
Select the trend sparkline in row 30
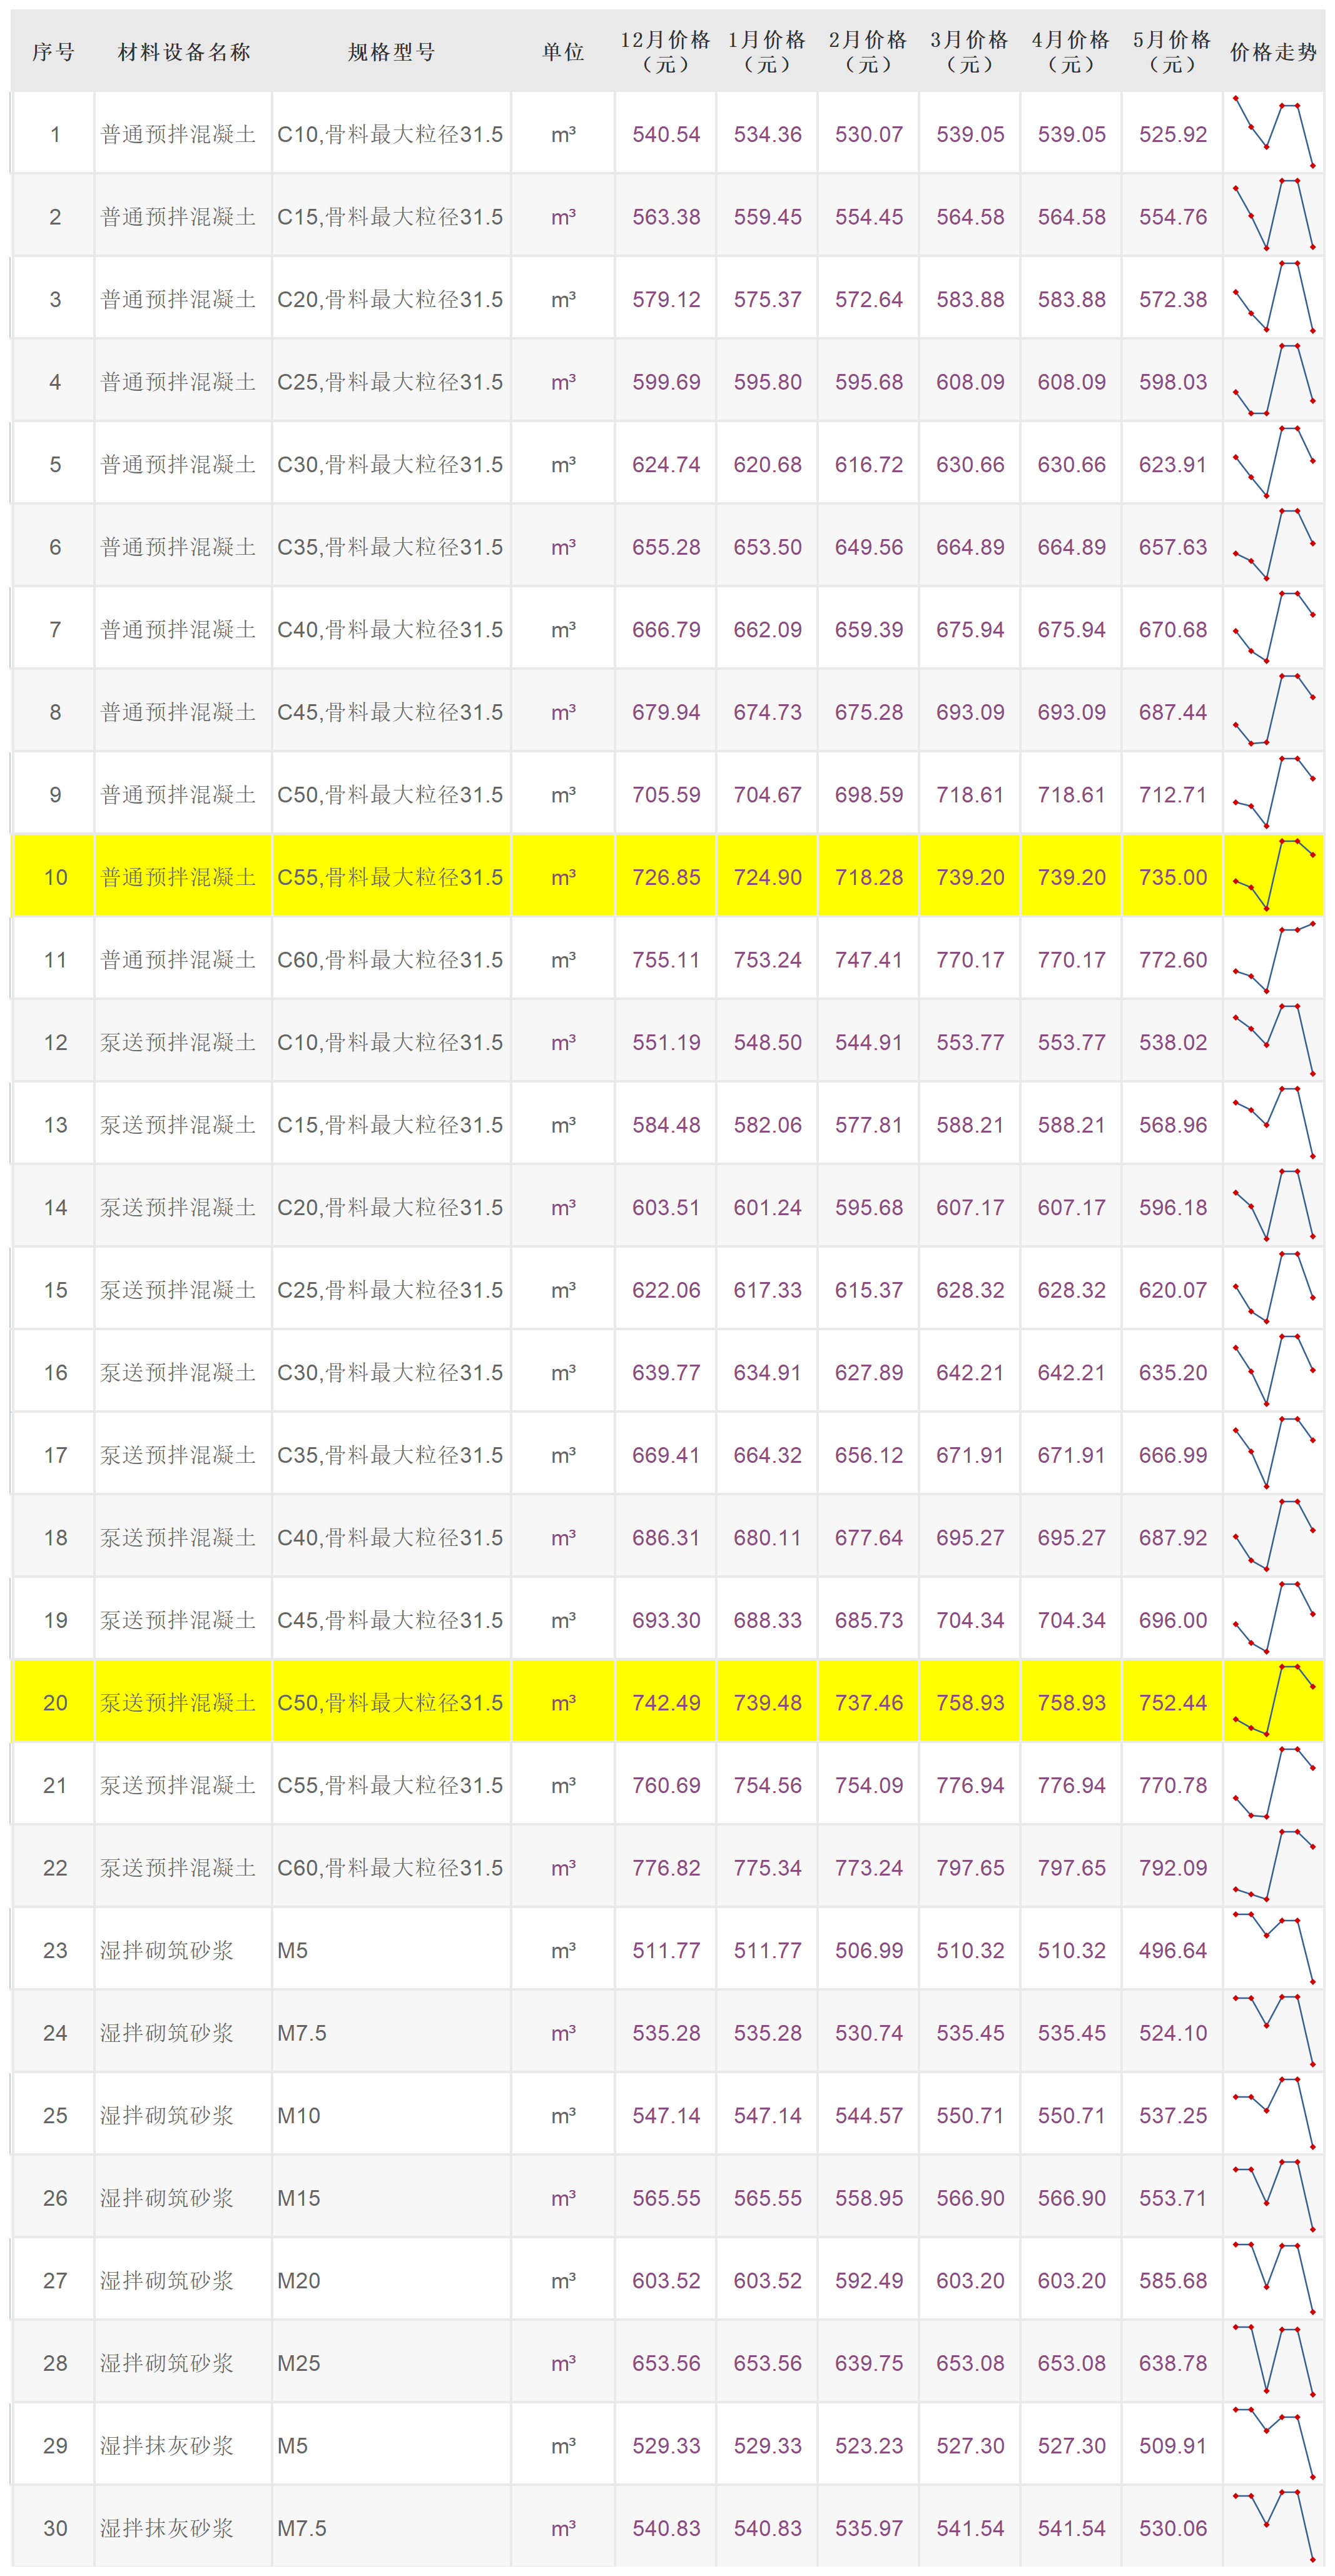pos(1273,2526)
